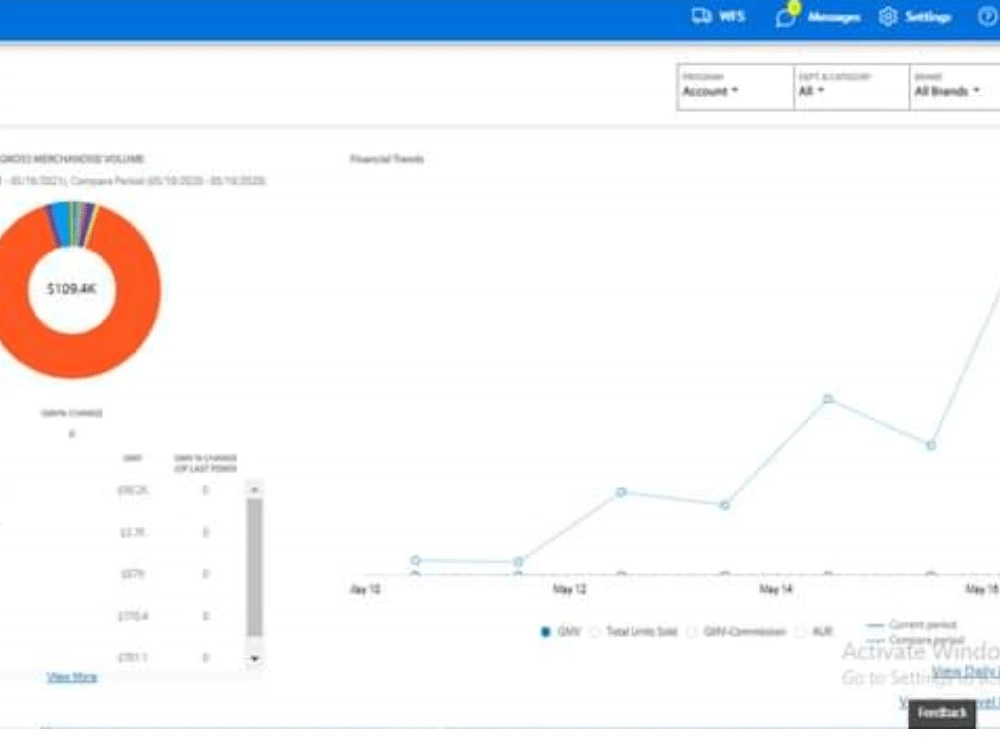Select the GMV-Commission radio button
This screenshot has height=750, width=1000.
692,632
